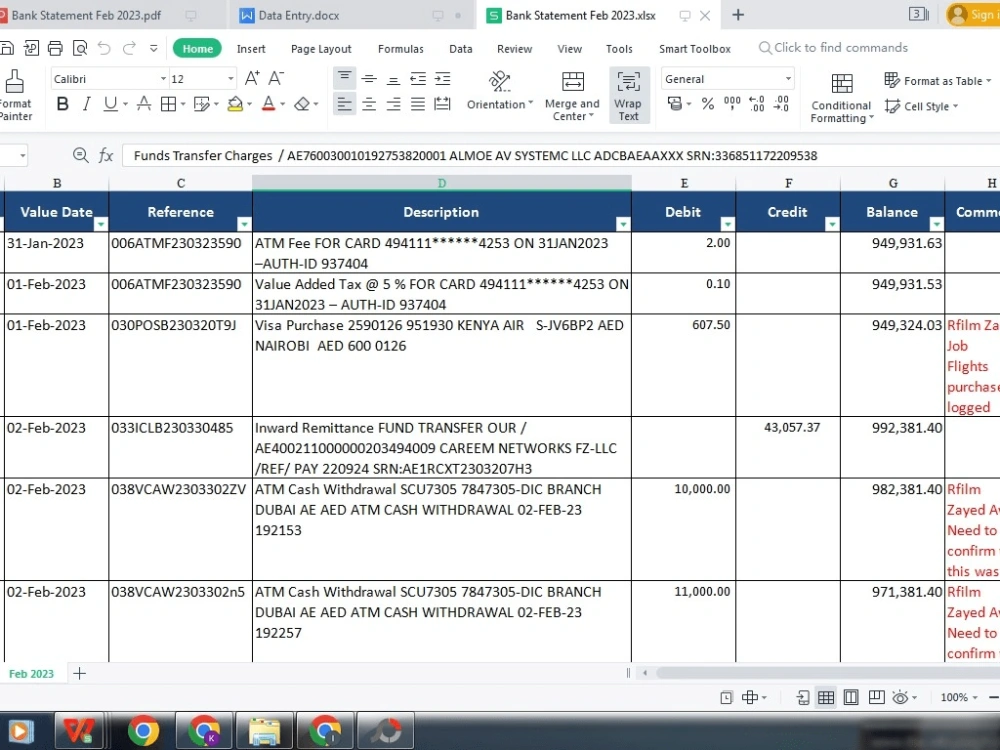Click the Underline icon

tap(110, 104)
